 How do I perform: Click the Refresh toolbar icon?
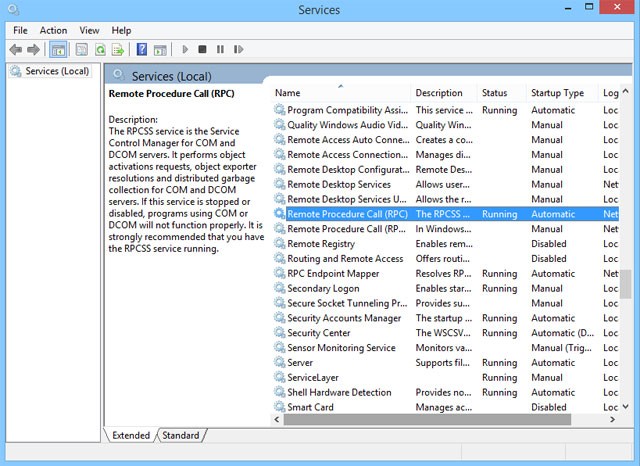100,50
